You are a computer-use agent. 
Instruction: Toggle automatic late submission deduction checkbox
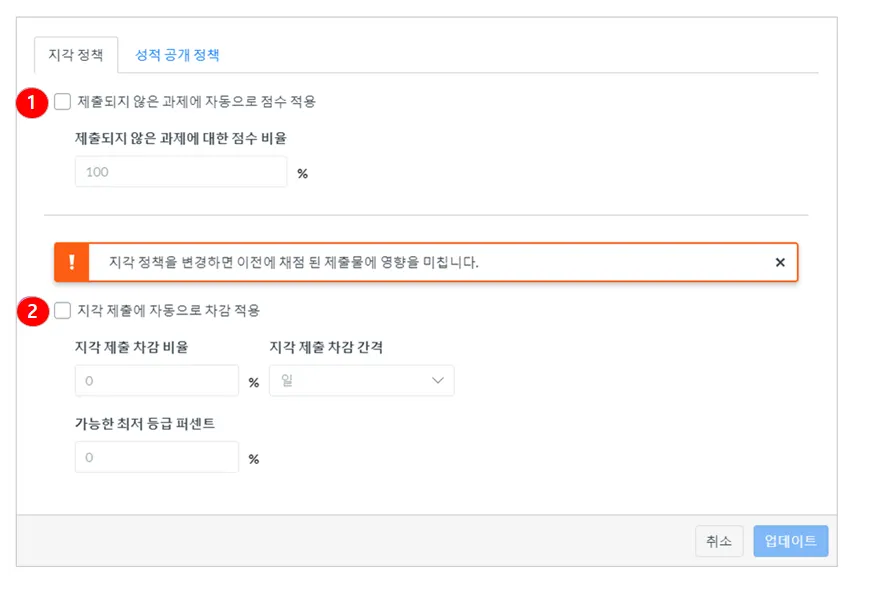click(x=63, y=310)
